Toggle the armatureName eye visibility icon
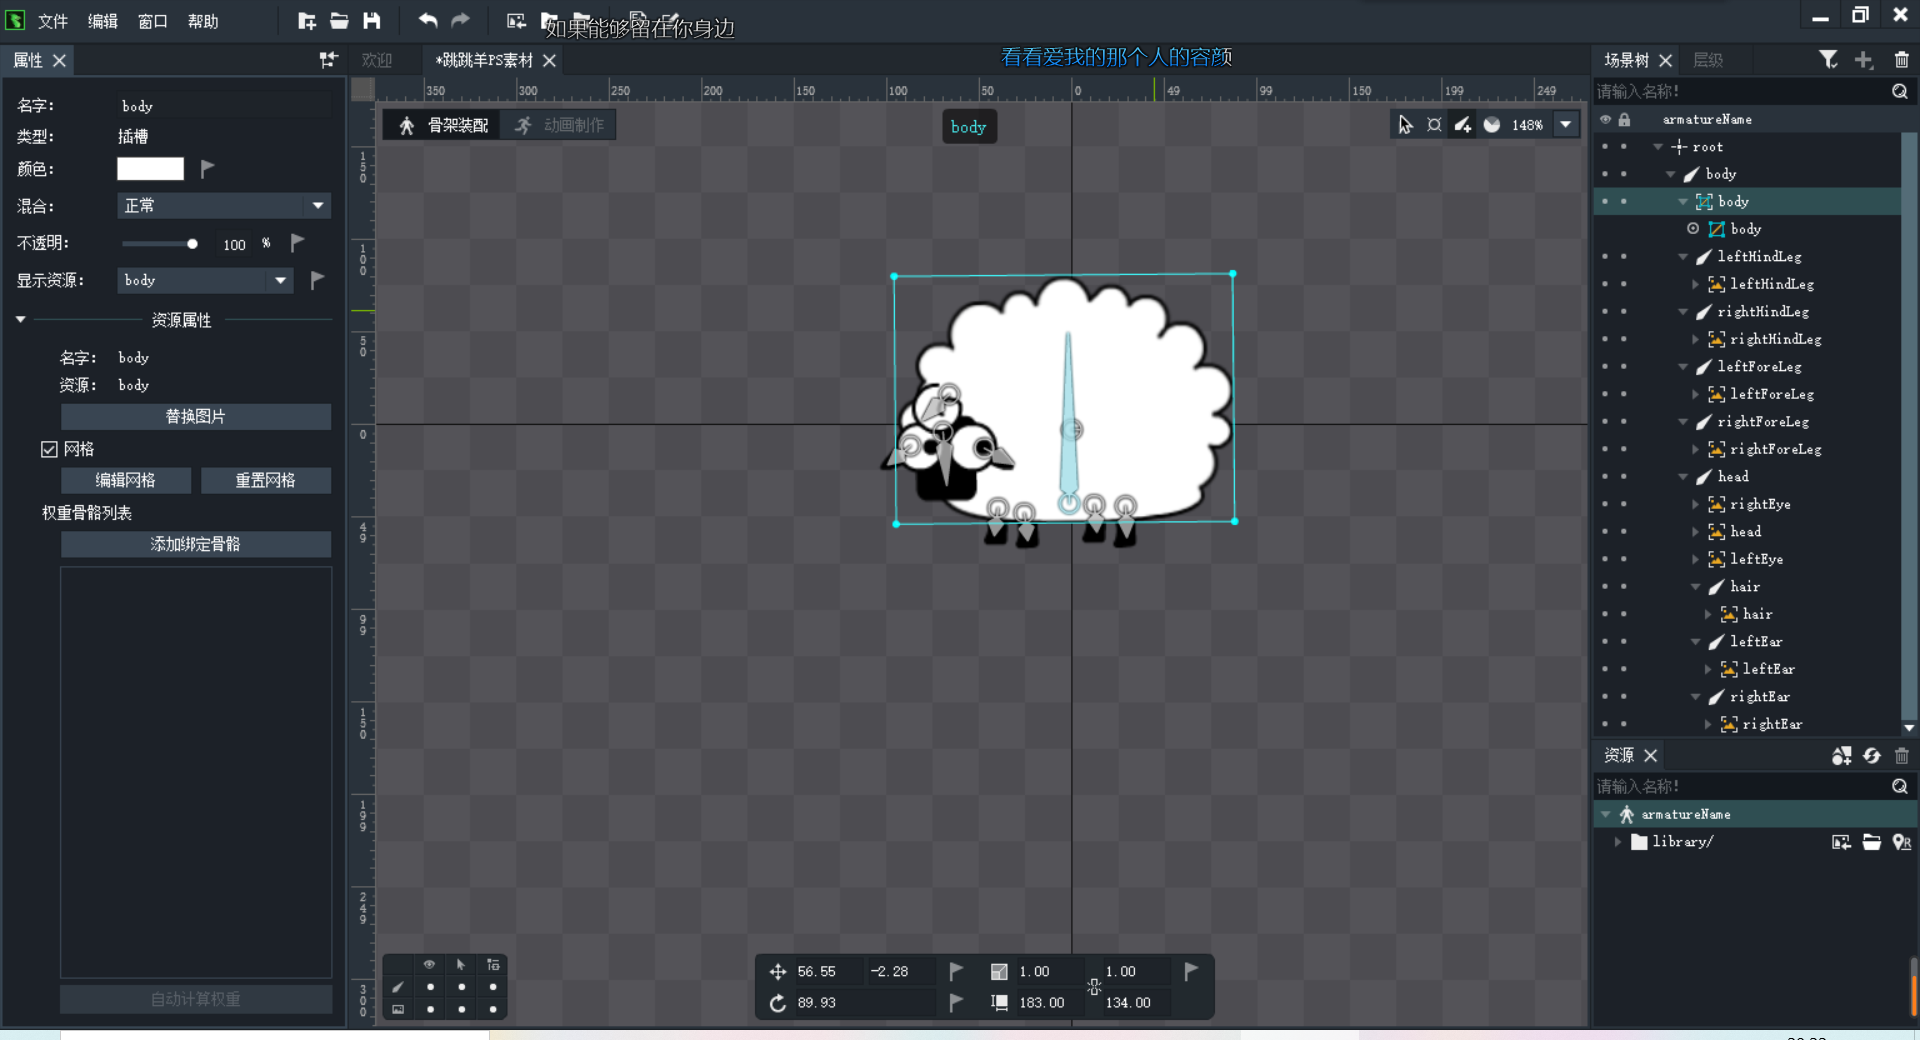 [x=1605, y=119]
